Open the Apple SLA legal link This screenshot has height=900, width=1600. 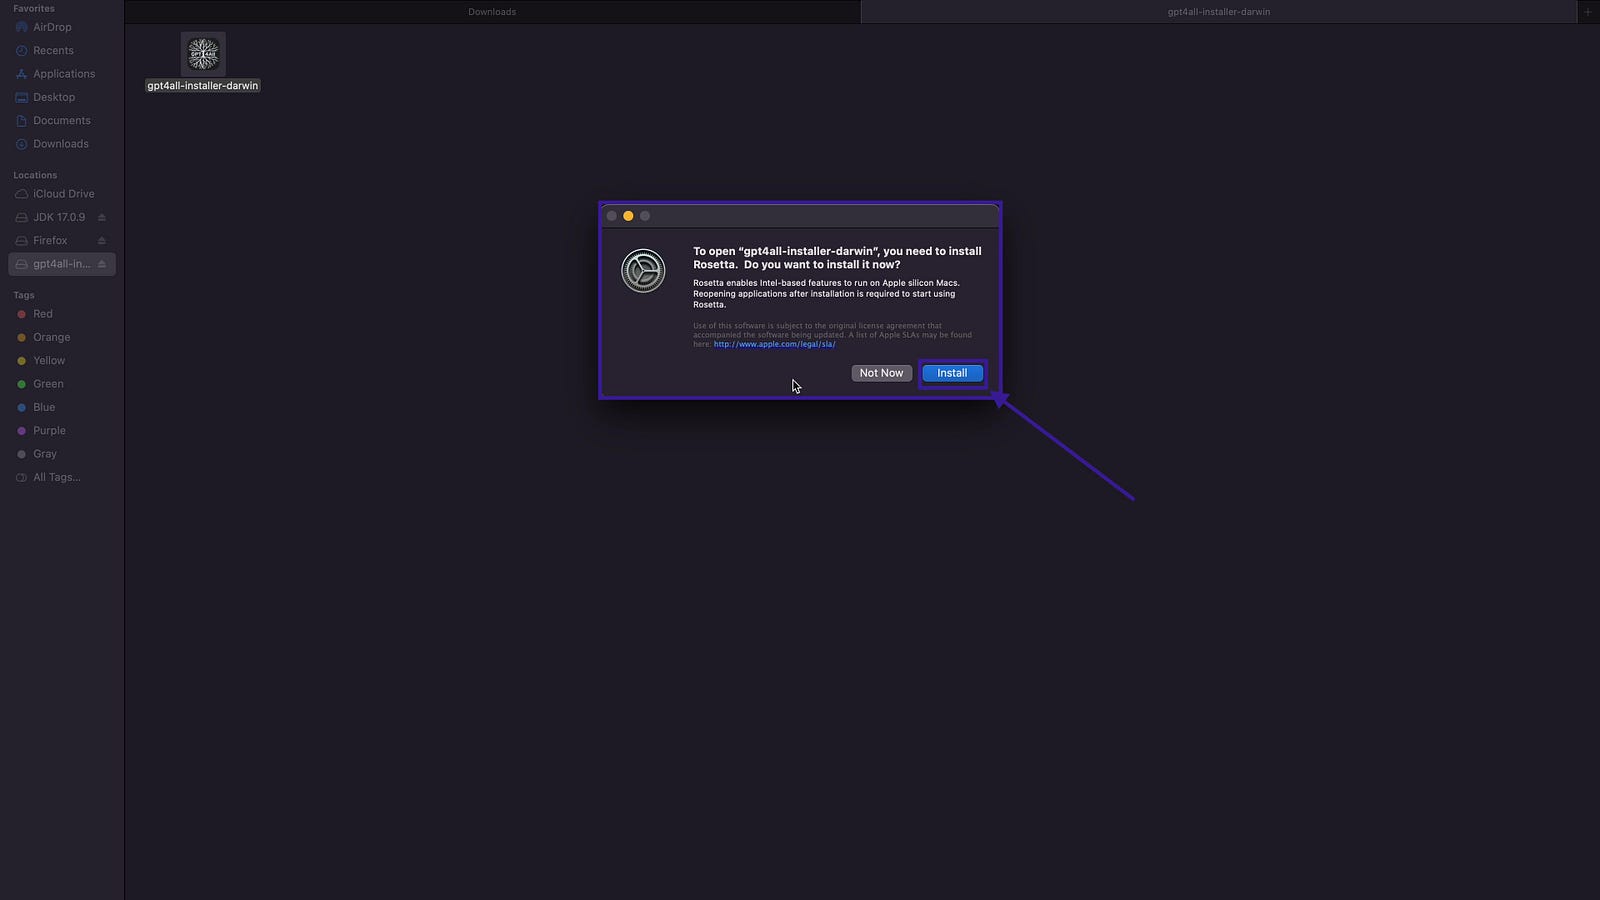click(x=774, y=344)
